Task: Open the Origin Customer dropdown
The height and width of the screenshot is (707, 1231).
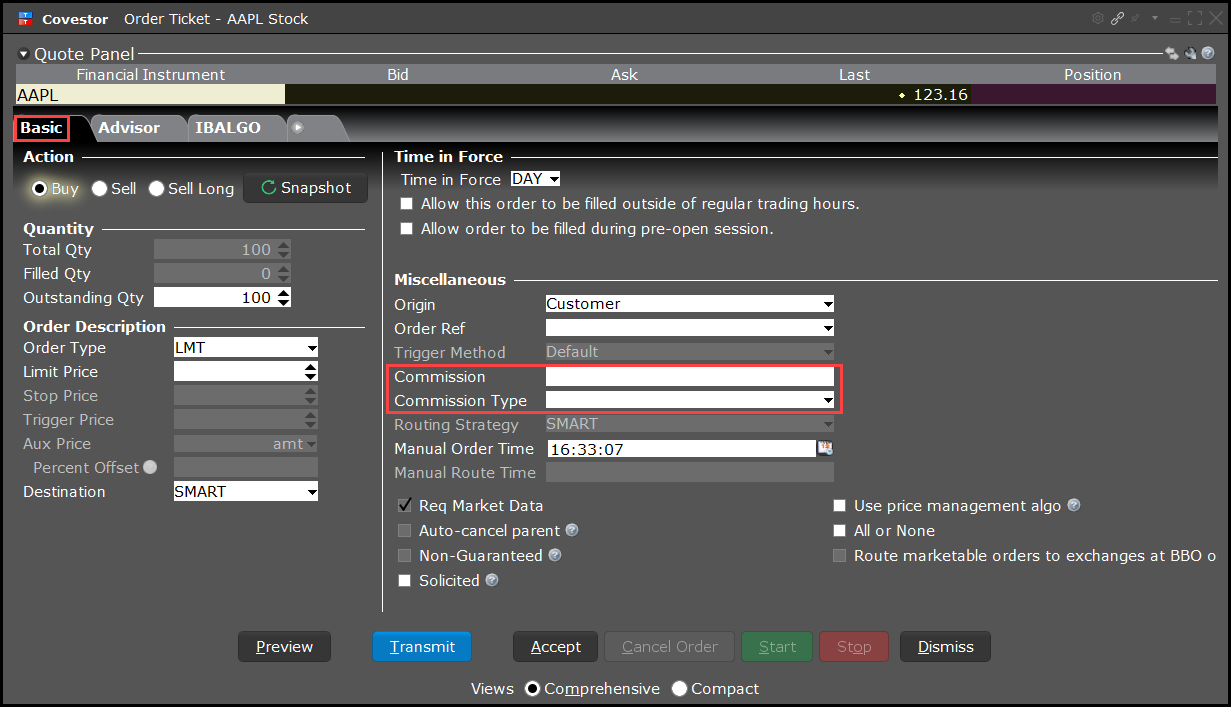Action: click(690, 304)
